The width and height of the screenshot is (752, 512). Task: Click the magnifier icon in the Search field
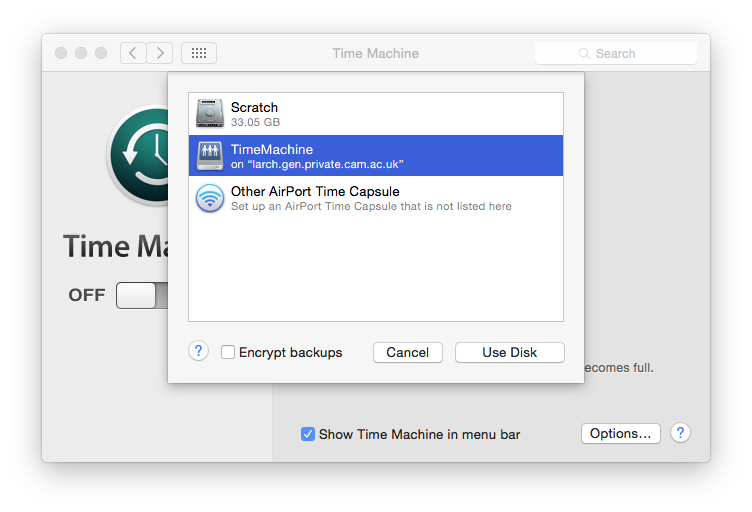click(x=584, y=53)
